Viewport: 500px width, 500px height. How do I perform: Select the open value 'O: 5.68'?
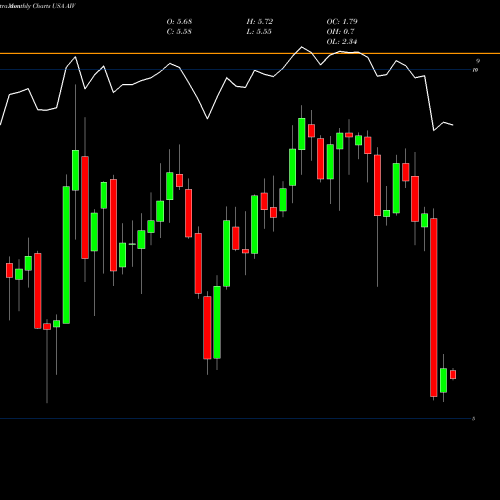click(x=179, y=22)
